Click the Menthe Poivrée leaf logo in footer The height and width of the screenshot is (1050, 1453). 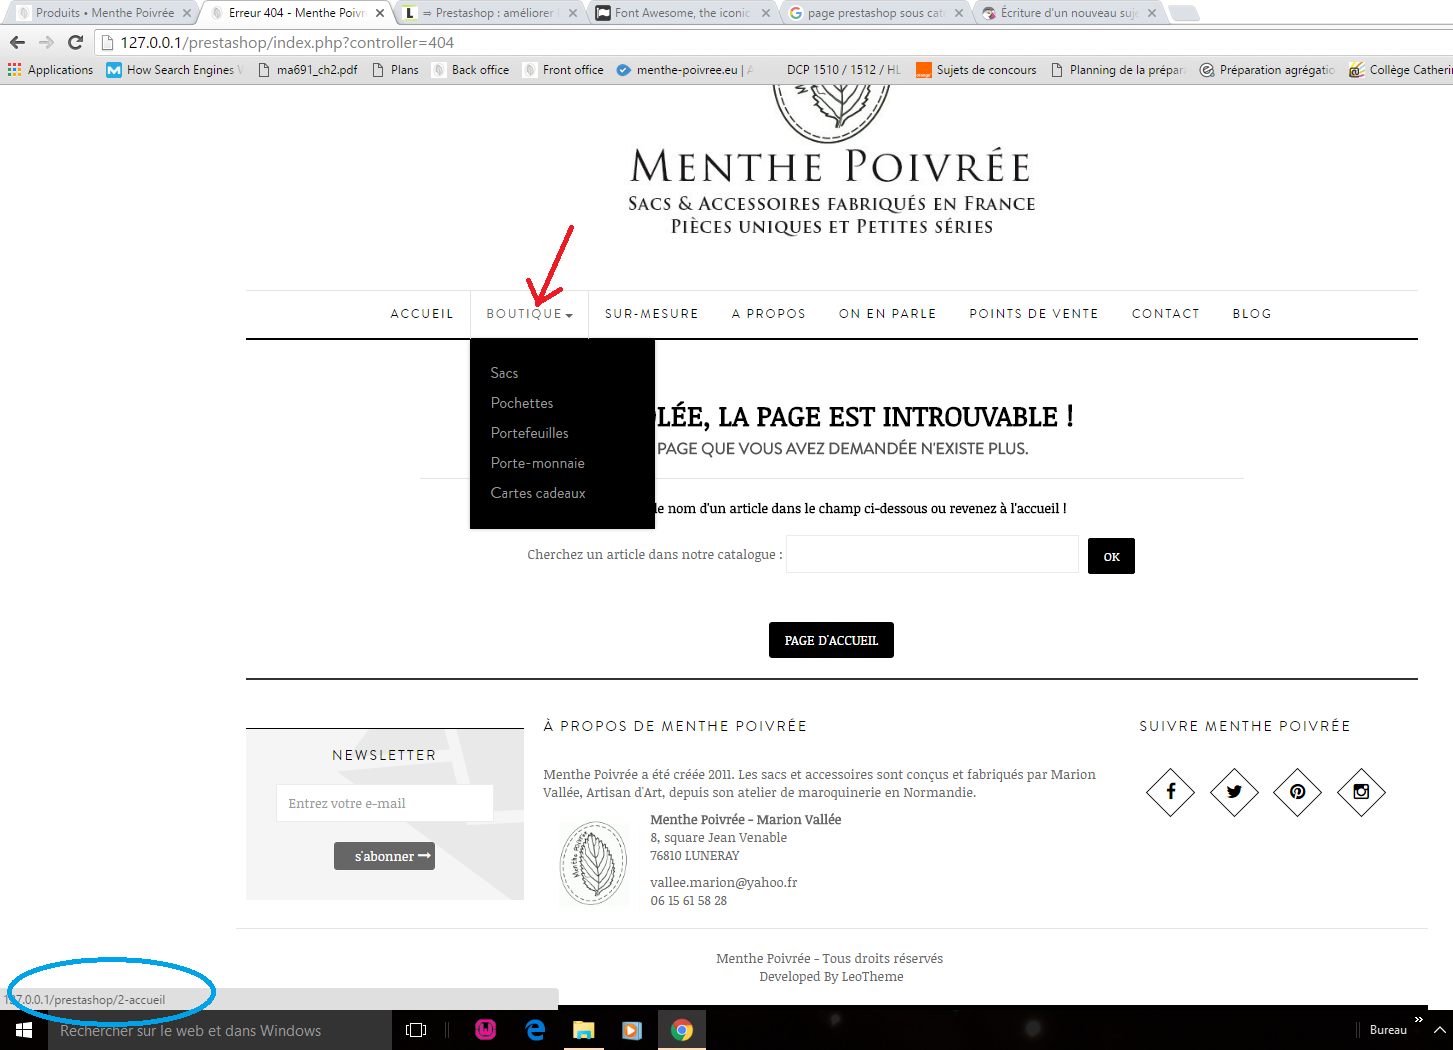pos(593,863)
